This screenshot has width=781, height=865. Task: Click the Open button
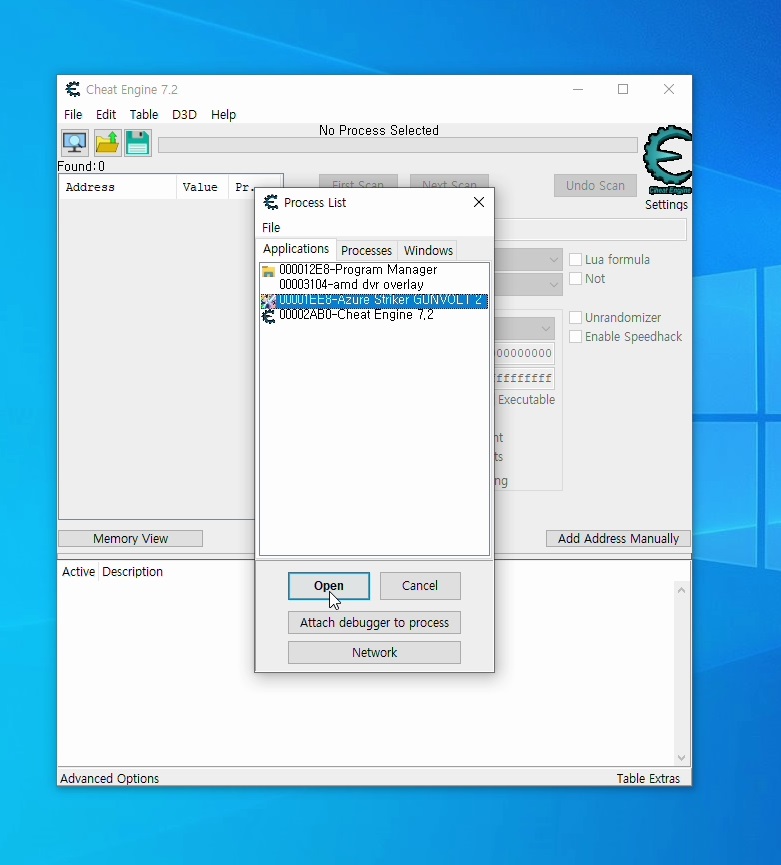(329, 586)
